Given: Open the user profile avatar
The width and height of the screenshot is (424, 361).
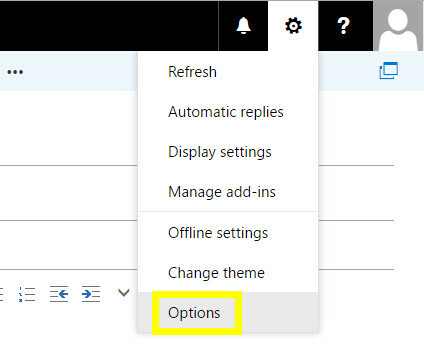Looking at the screenshot, I should point(398,26).
